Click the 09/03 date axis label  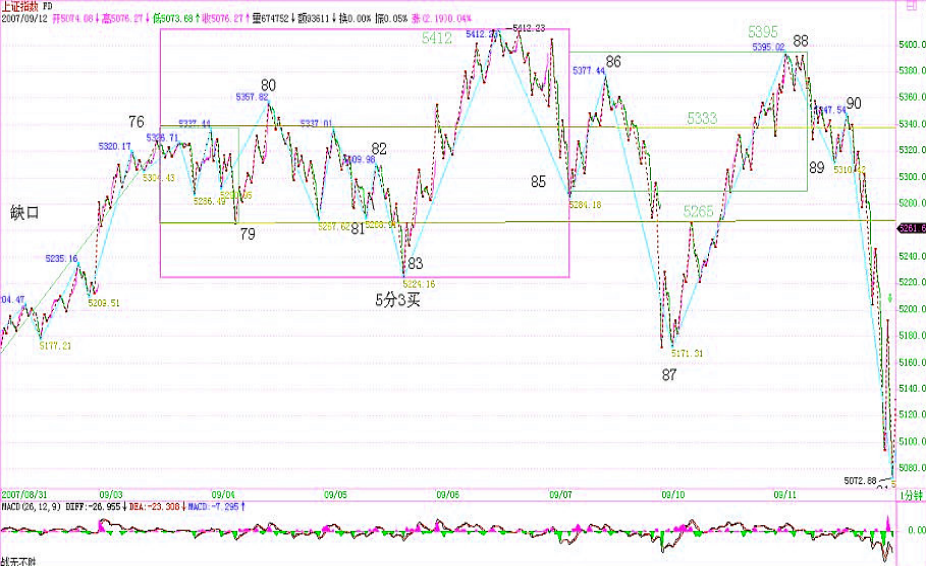tap(110, 495)
